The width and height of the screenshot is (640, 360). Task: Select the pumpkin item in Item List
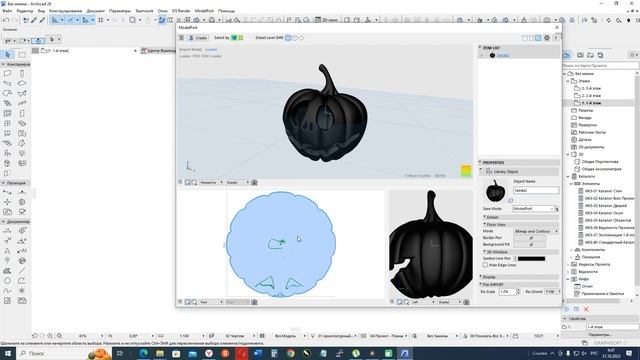(x=503, y=56)
